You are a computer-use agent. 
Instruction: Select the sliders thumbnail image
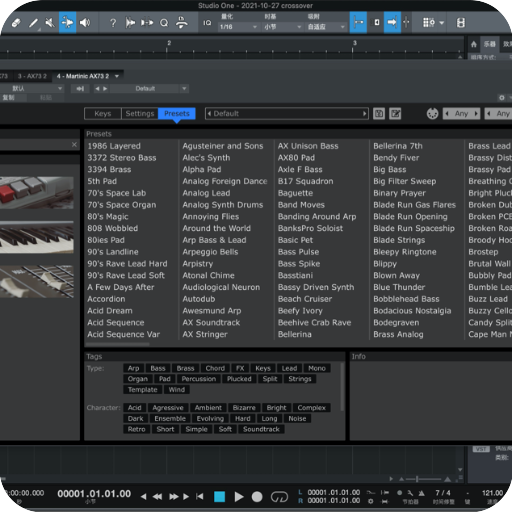37,281
